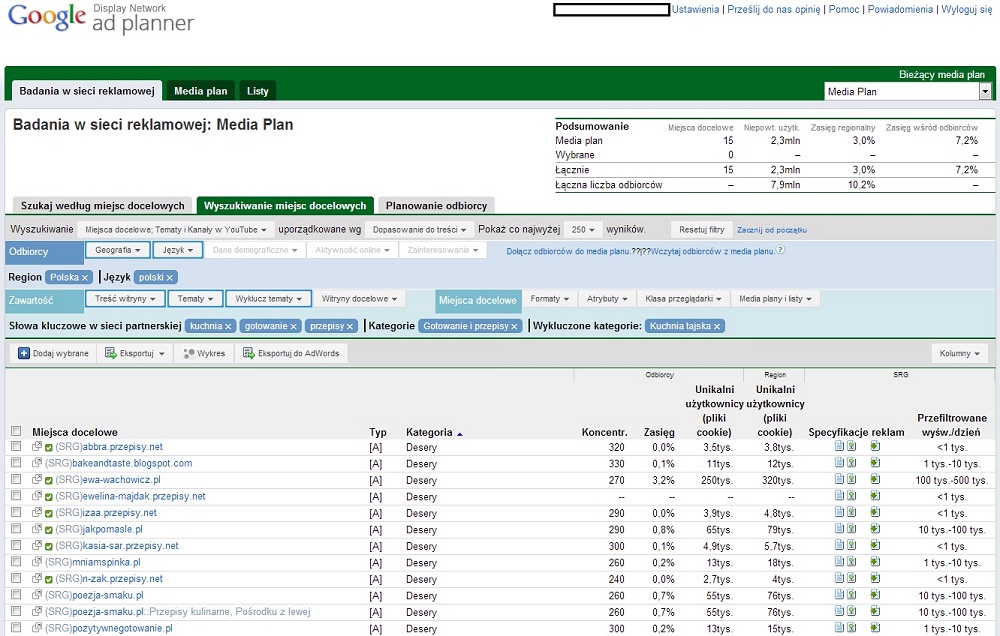Image resolution: width=1000 pixels, height=636 pixels.
Task: Open the Geografia dropdown
Action: pos(117,250)
